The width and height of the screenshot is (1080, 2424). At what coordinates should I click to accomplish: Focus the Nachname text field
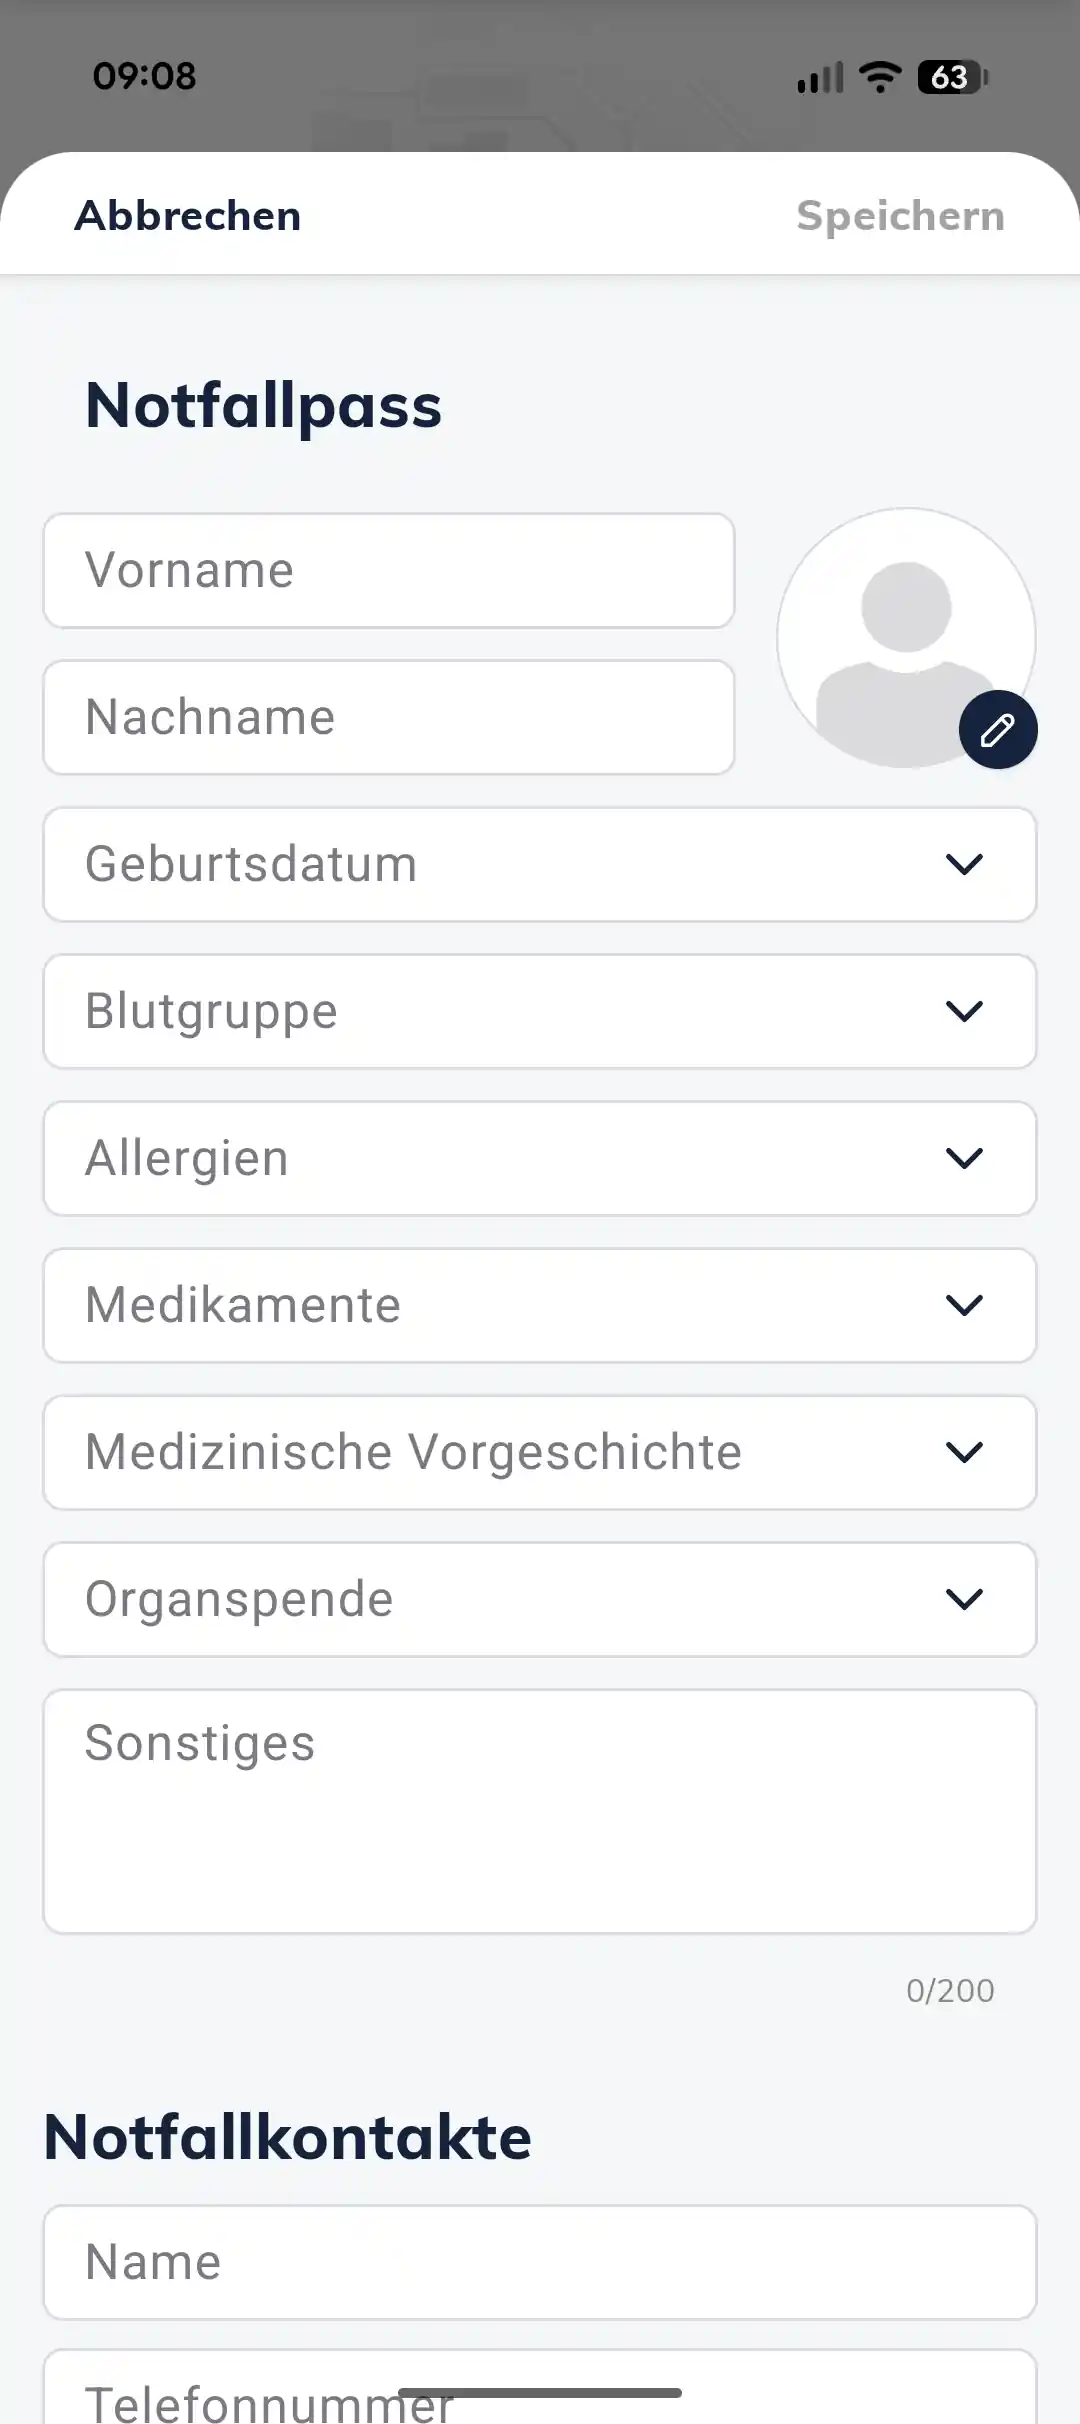pos(388,717)
